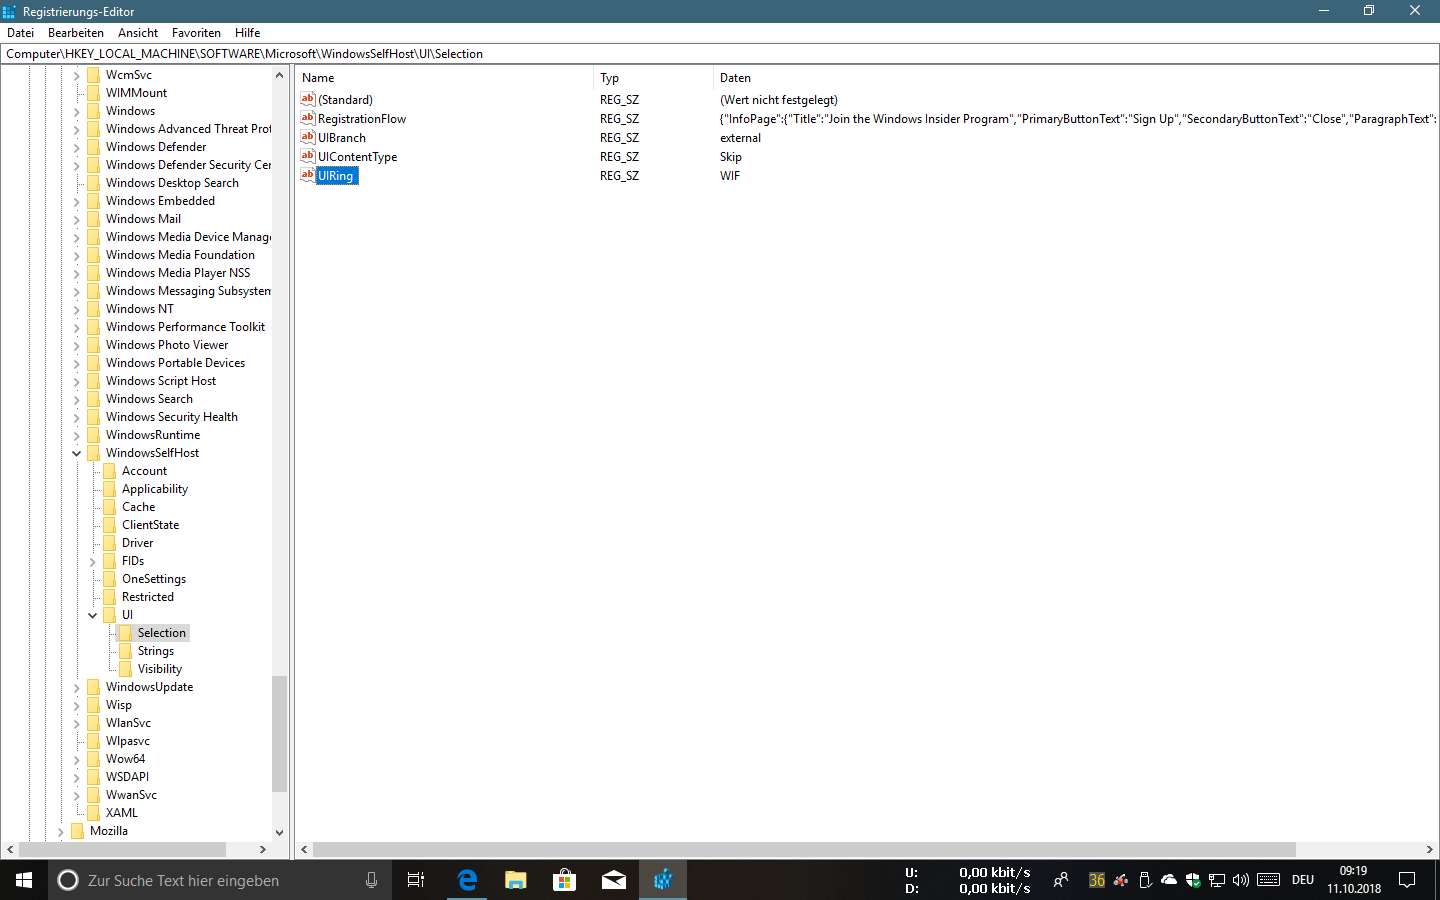This screenshot has width=1440, height=900.
Task: Sort values by the Daten column header
Action: [1076, 77]
